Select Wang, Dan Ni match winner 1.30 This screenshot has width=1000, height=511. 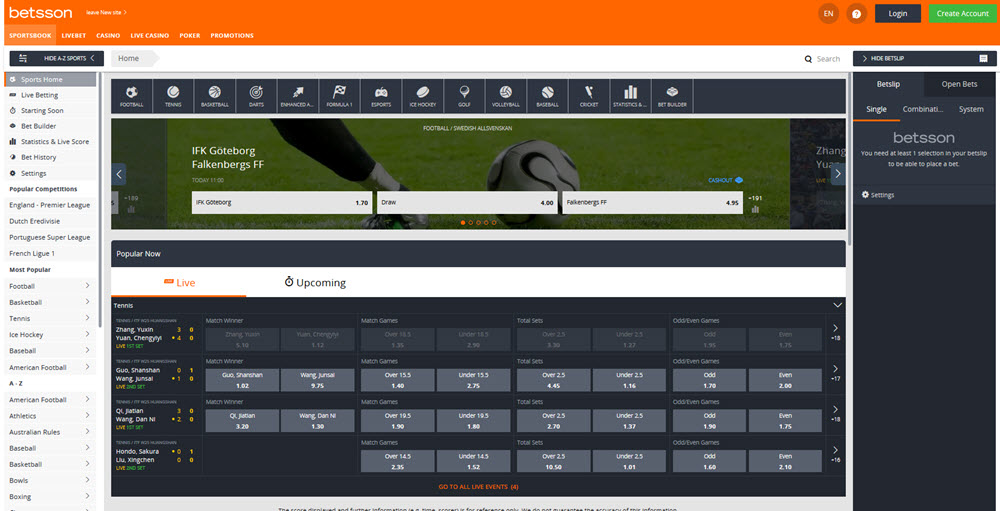(x=317, y=421)
